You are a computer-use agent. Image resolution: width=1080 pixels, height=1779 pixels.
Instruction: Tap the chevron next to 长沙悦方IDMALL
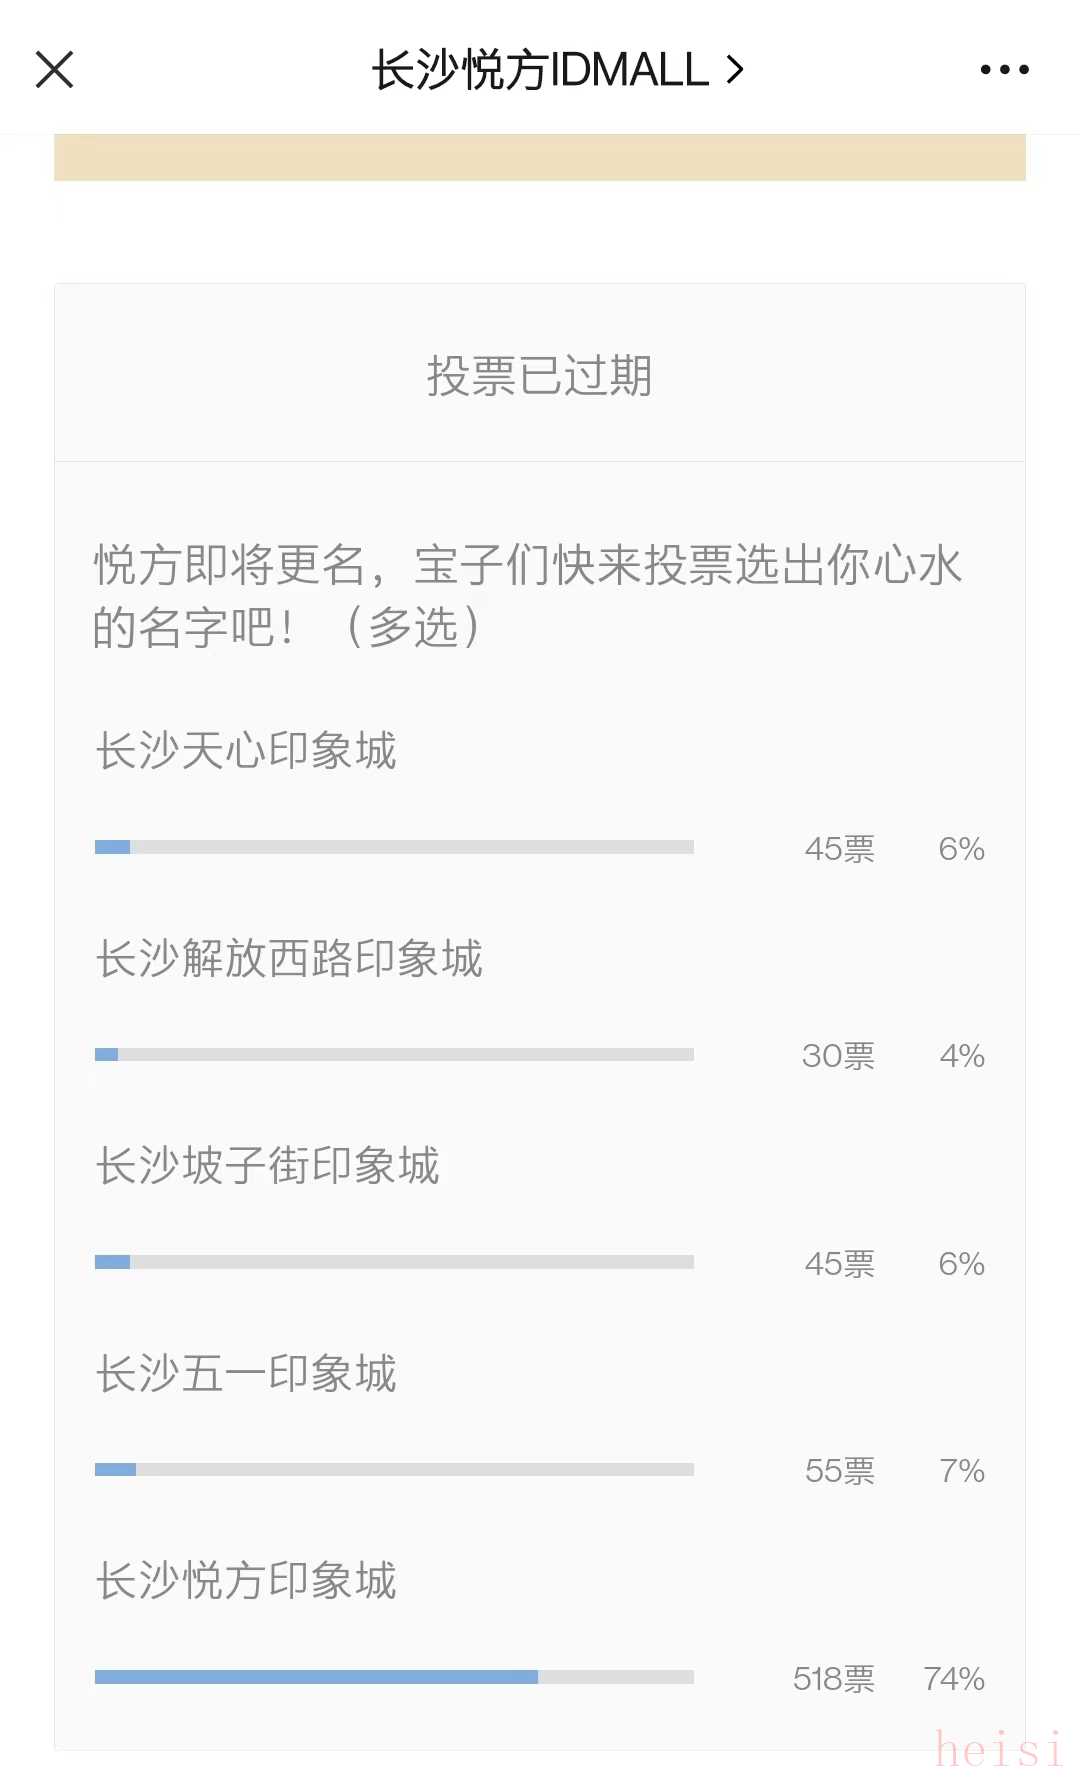point(735,70)
